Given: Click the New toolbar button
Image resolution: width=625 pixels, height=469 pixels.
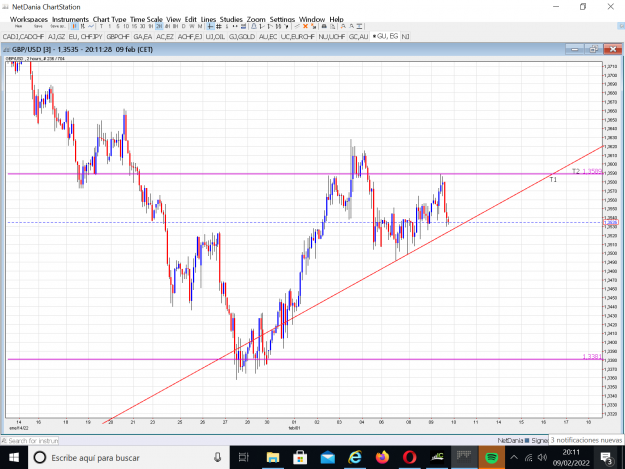Looking at the screenshot, I should click(18, 26).
